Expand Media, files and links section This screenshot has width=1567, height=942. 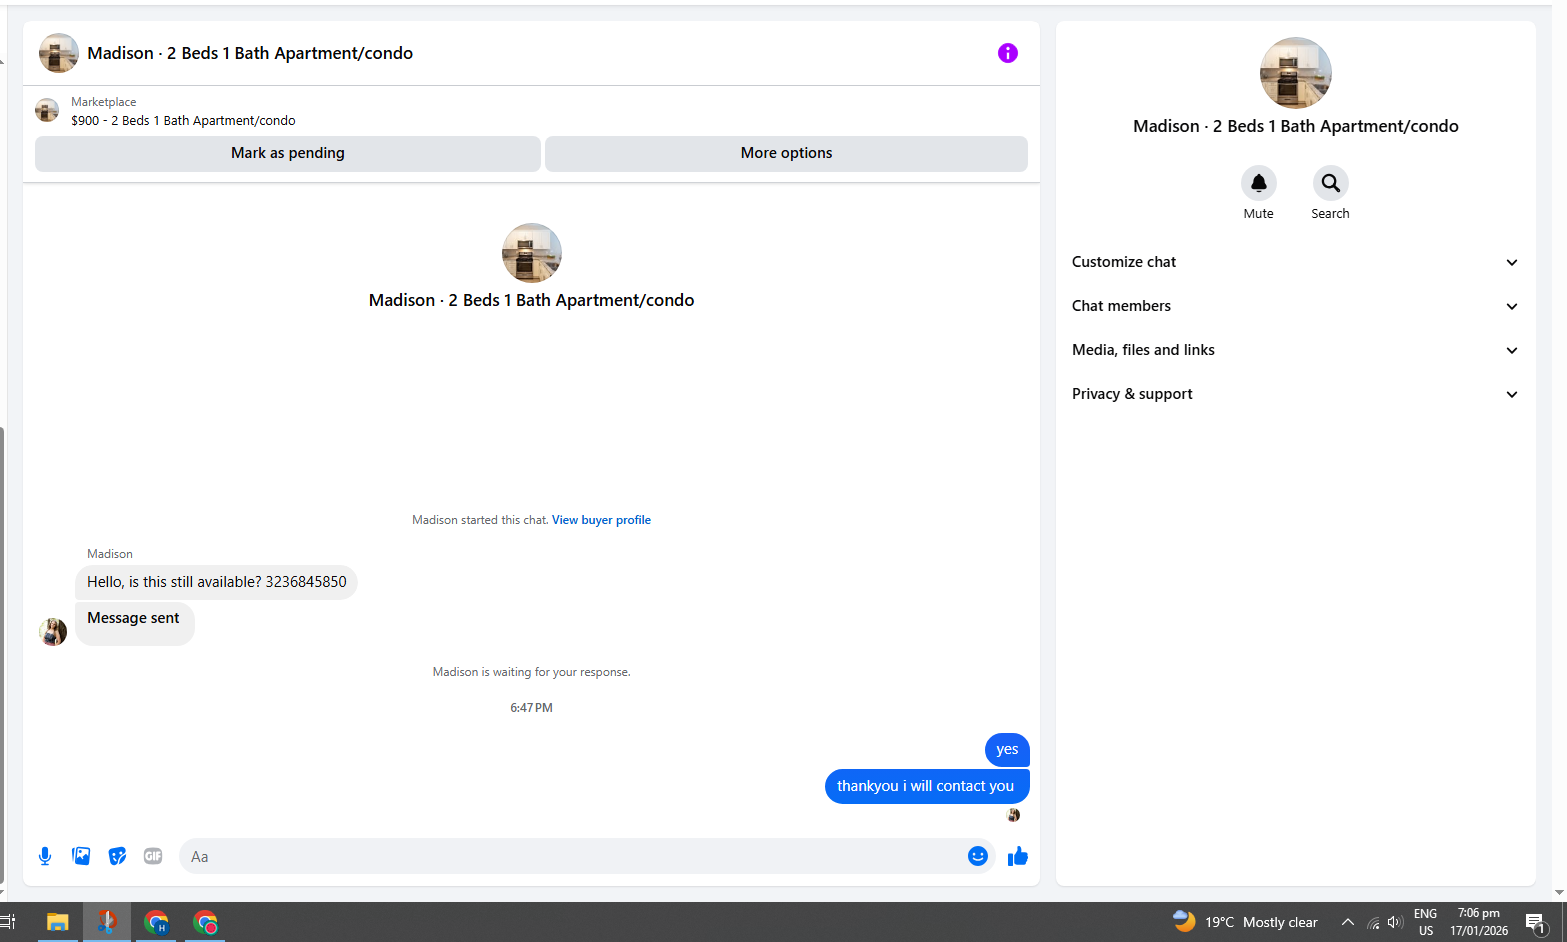coord(1295,350)
